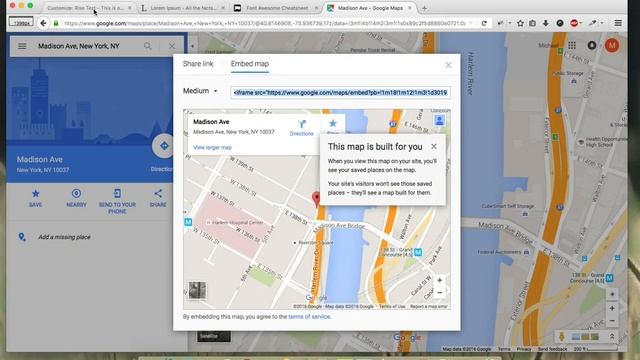
Task: Click the browser URL address bar
Action: (264, 23)
